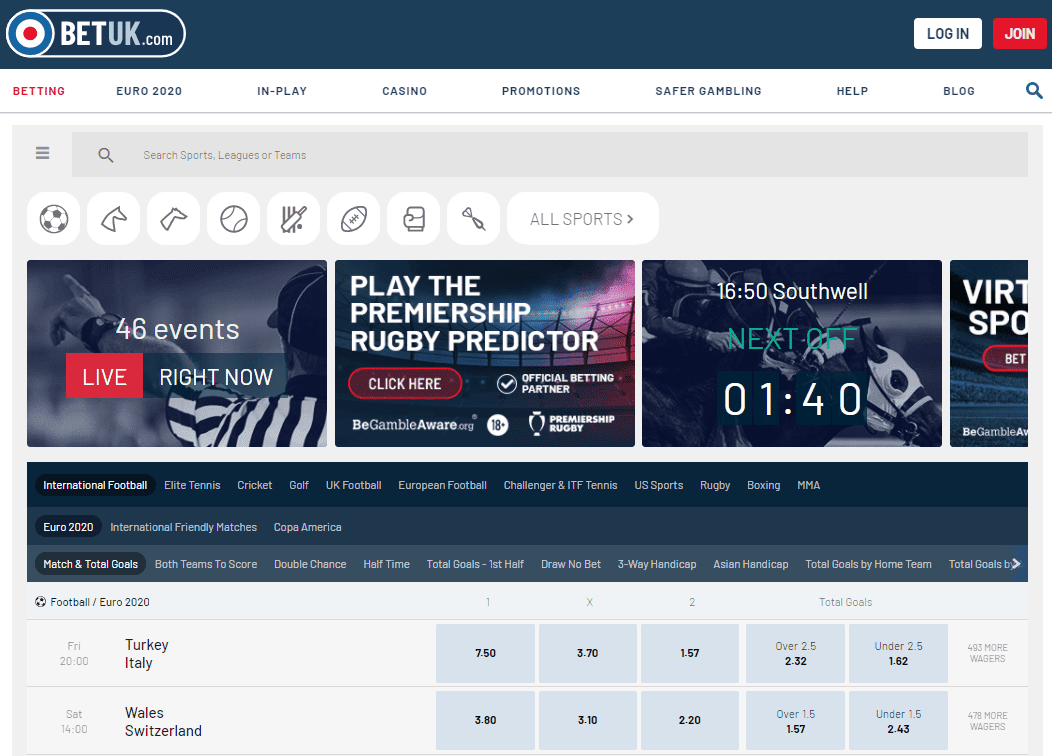Screen dimensions: 1052x756
Task: Select the darts icon
Action: pos(473,218)
